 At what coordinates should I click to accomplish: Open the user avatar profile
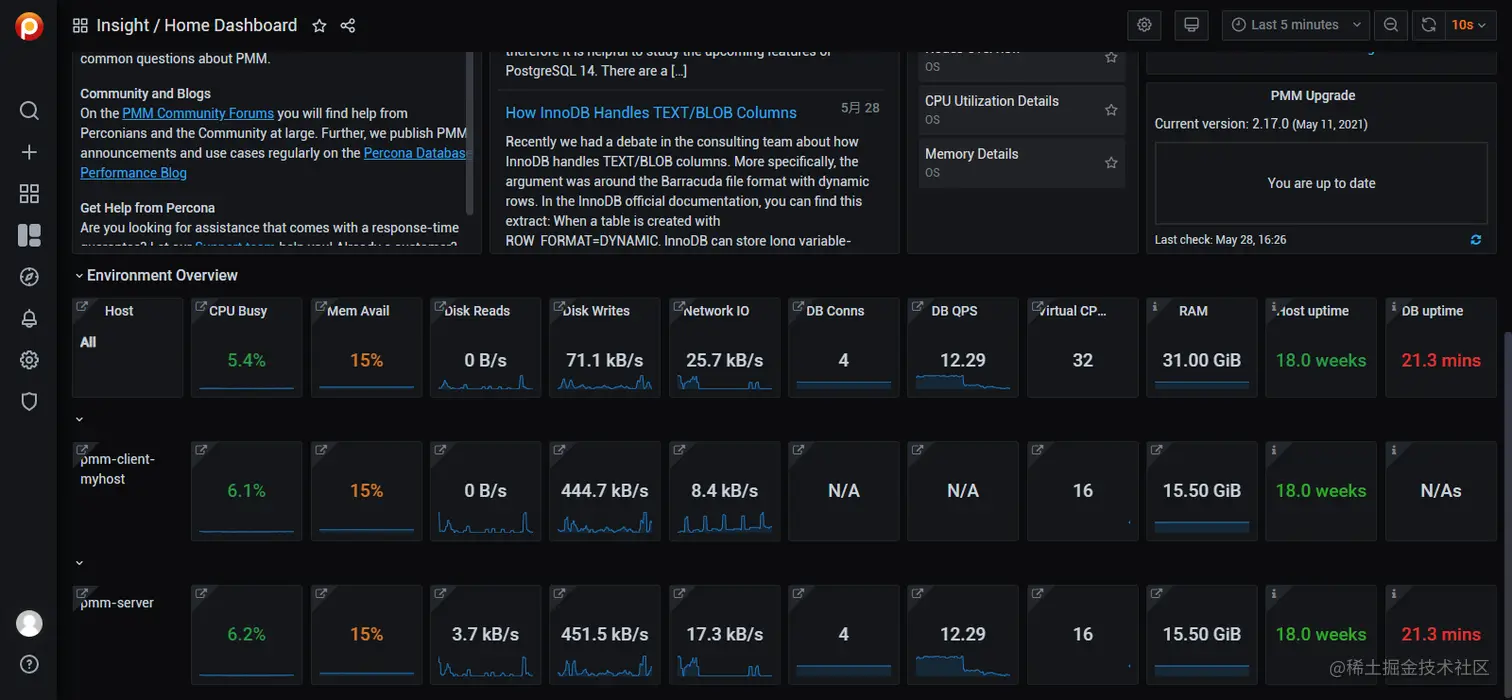pyautogui.click(x=29, y=623)
